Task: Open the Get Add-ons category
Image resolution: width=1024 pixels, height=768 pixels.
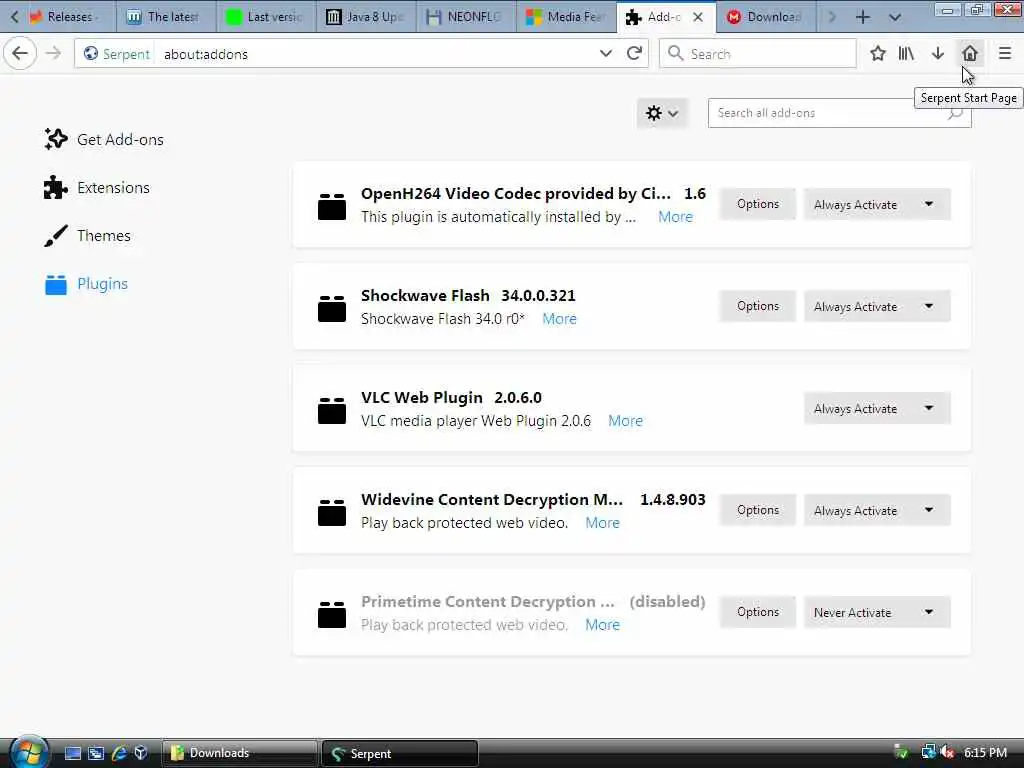Action: coord(104,139)
